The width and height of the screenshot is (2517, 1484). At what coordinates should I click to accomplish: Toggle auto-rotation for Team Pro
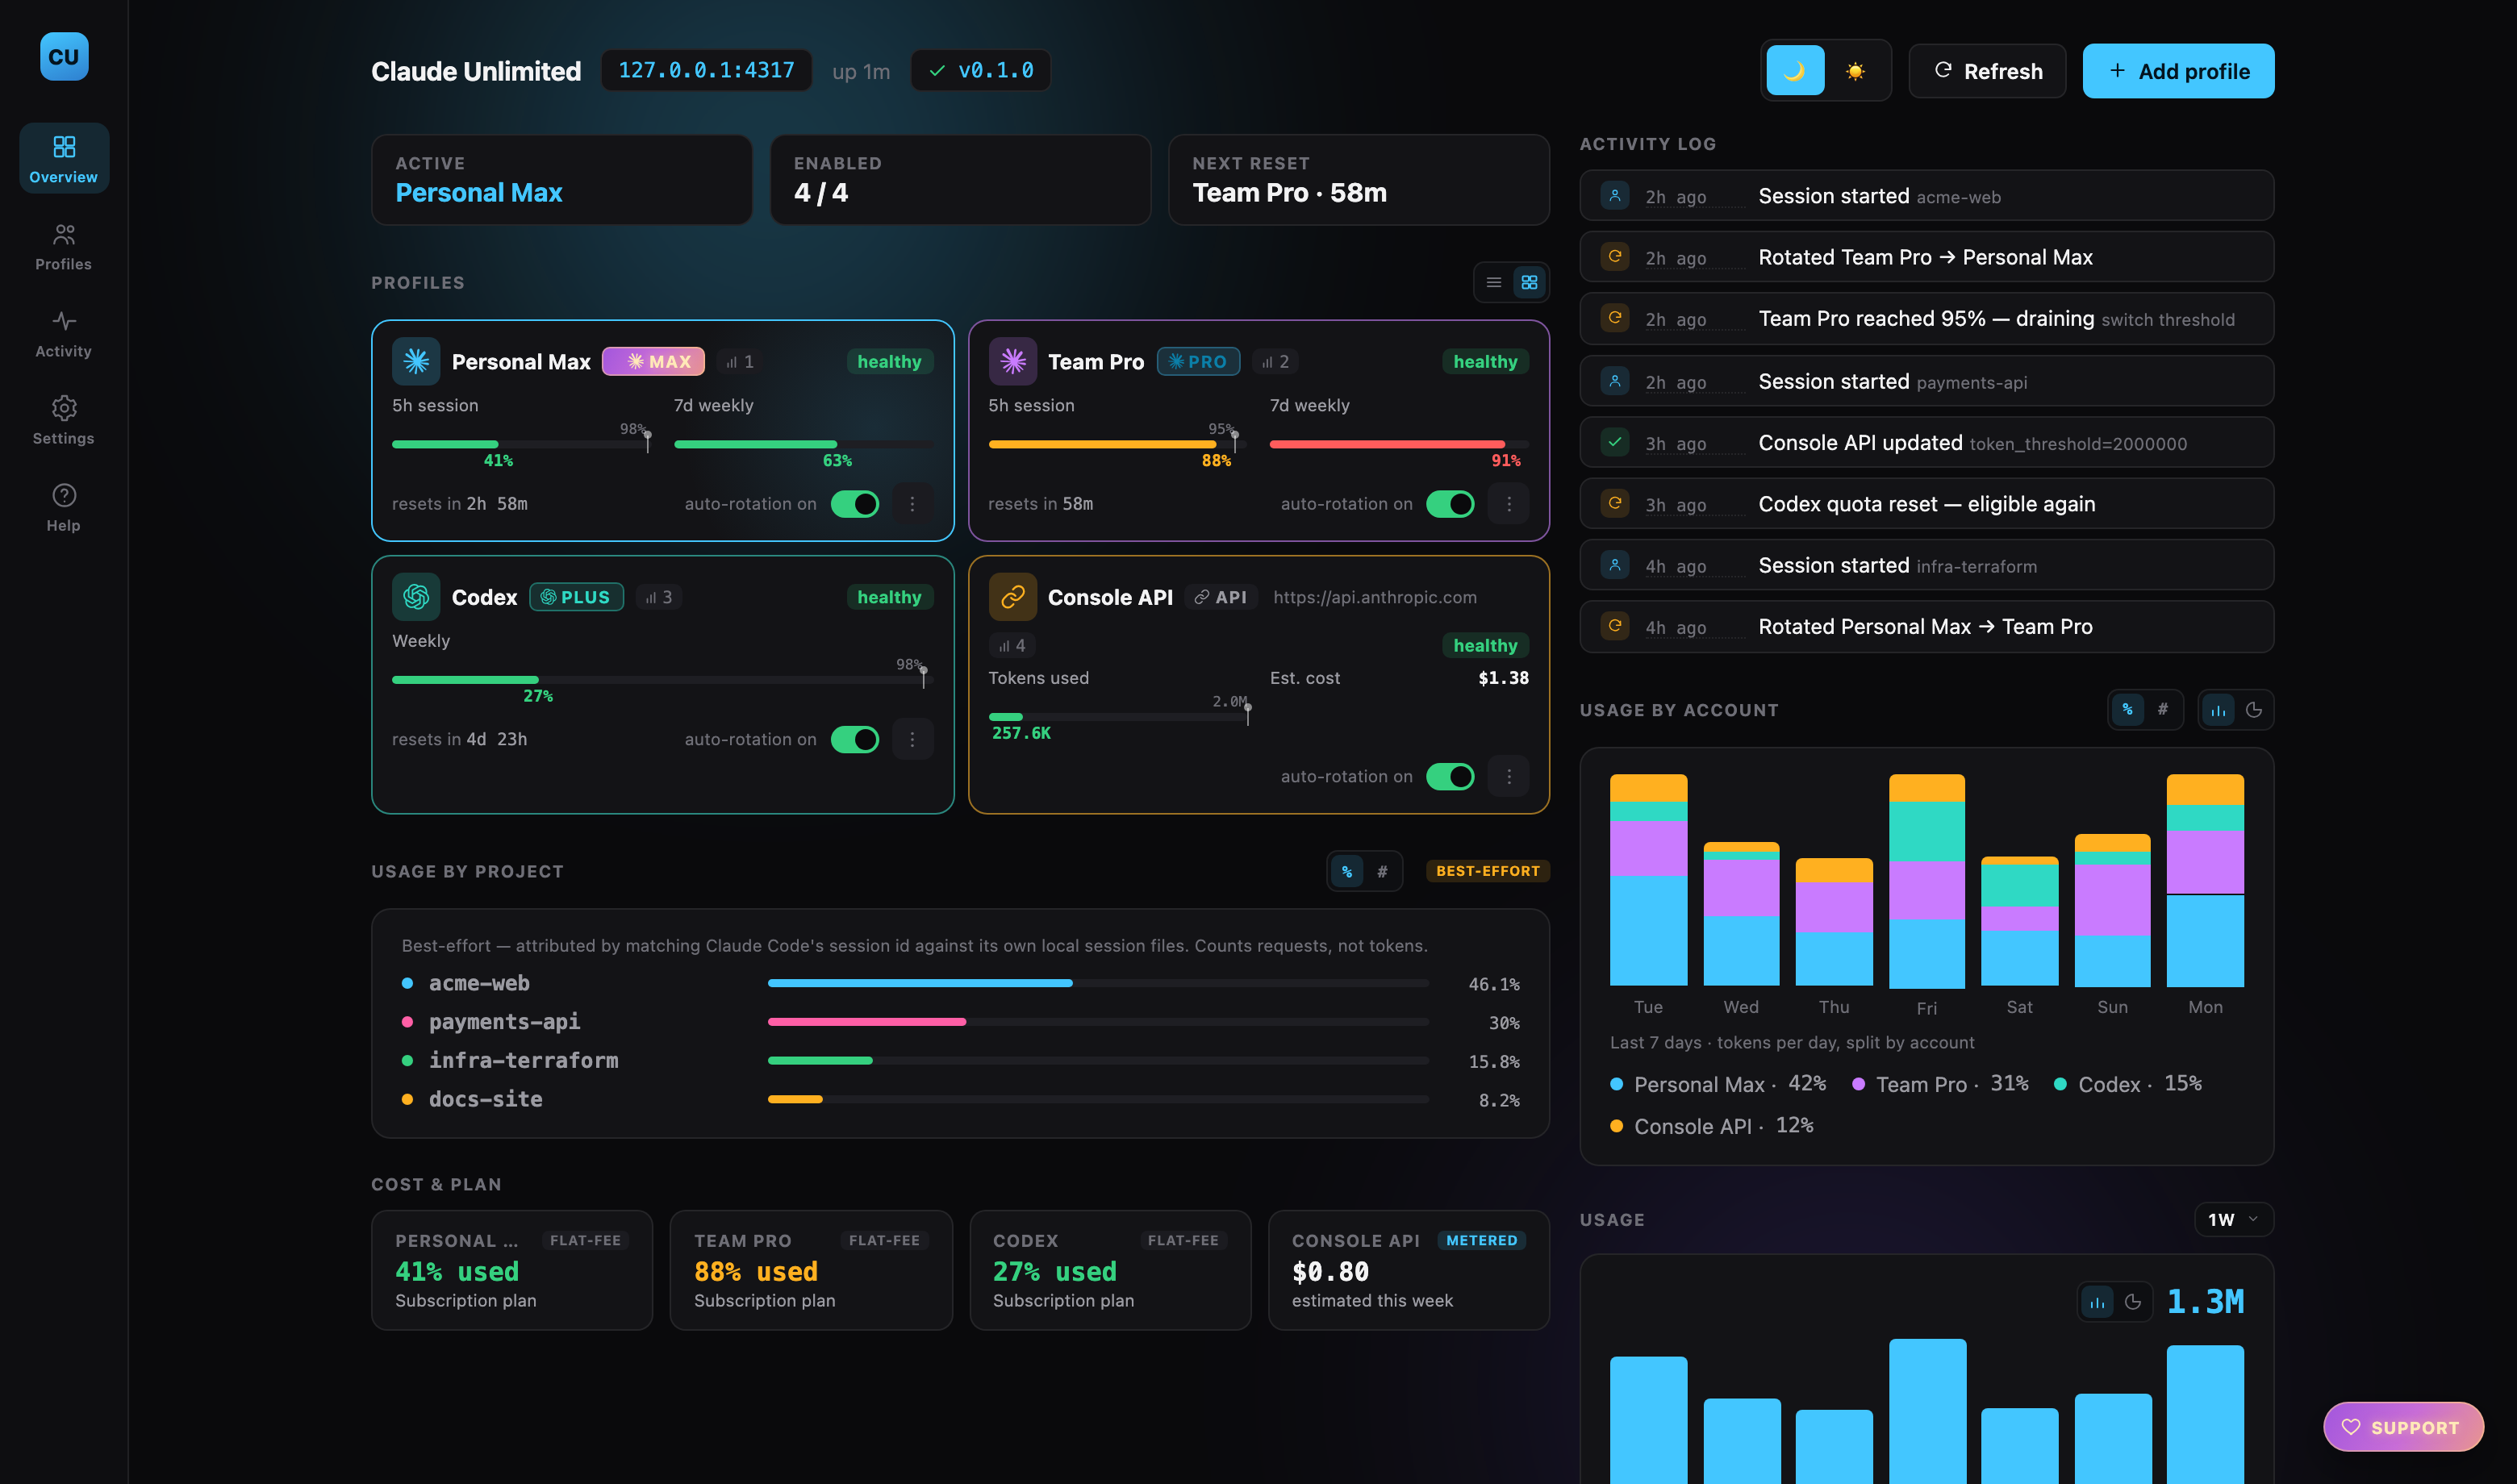click(1450, 504)
